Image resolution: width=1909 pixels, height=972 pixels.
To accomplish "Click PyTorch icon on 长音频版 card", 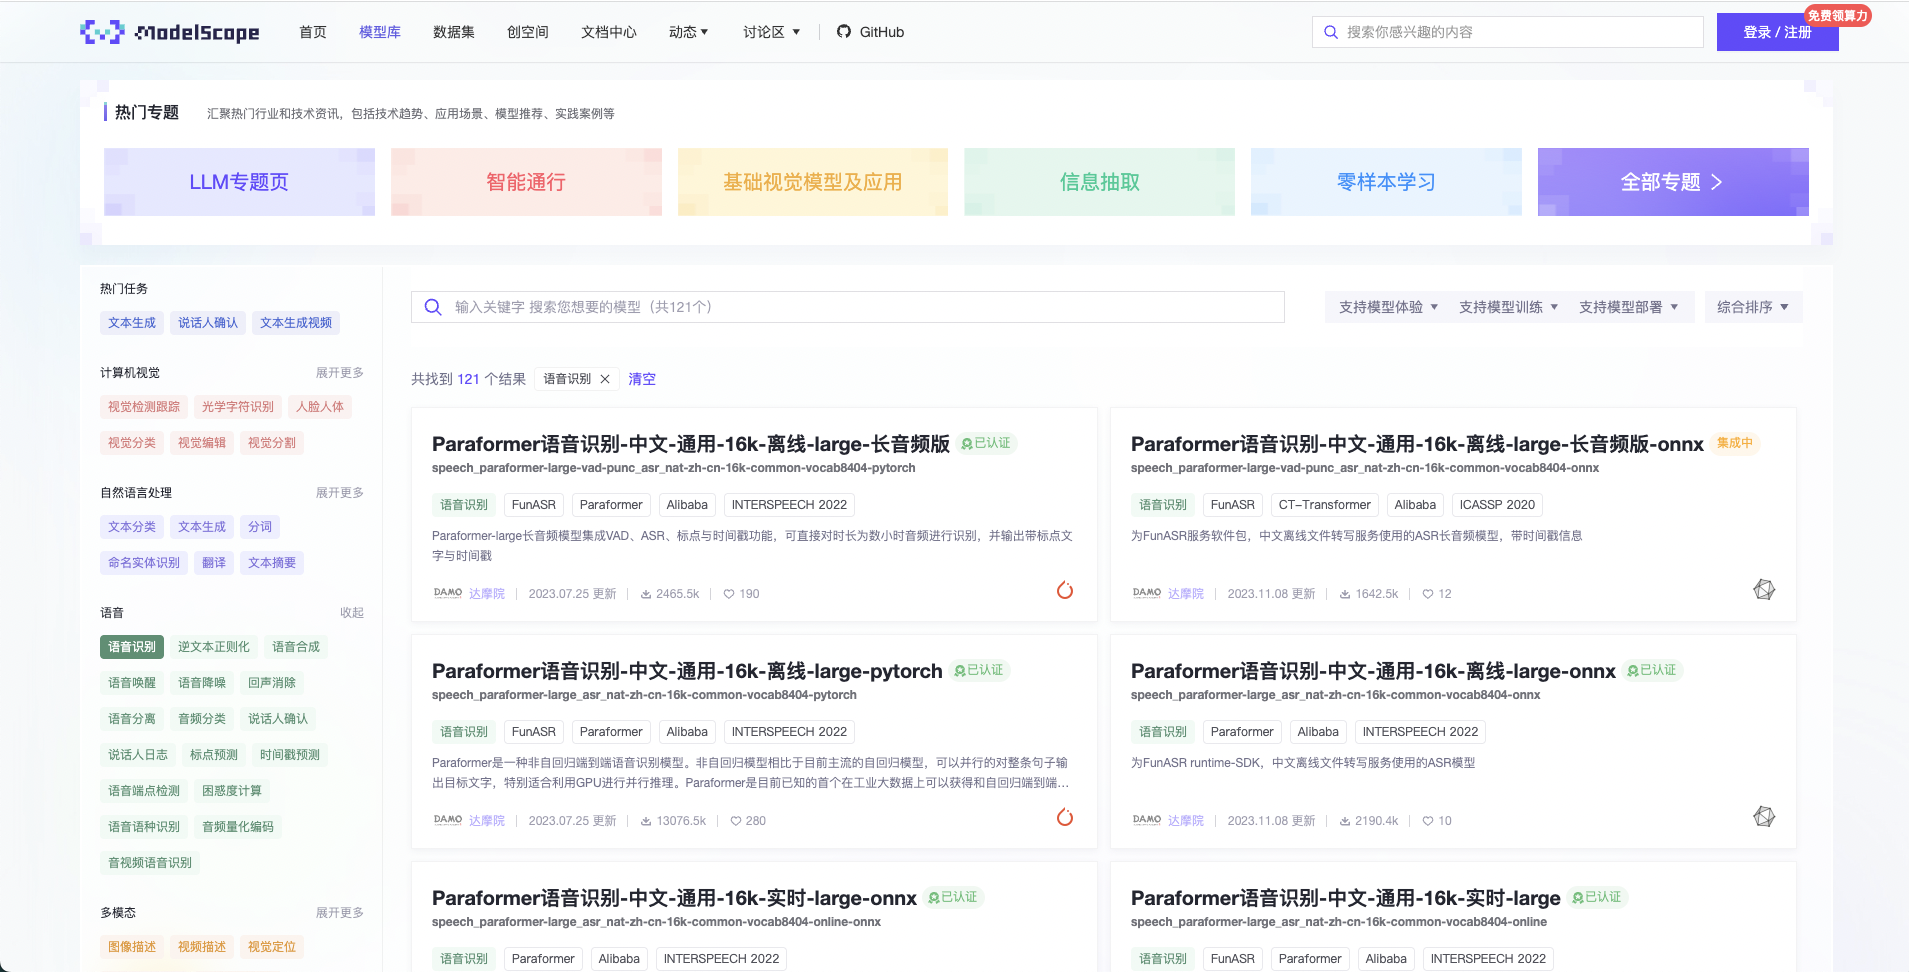I will coord(1065,590).
